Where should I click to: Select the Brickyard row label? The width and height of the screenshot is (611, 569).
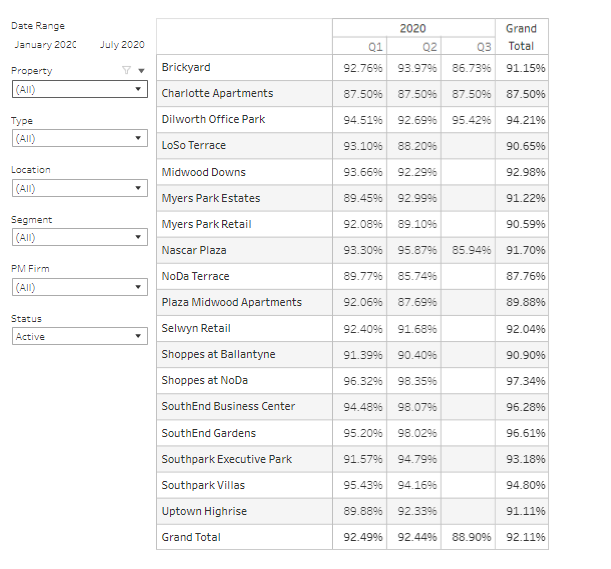187,67
